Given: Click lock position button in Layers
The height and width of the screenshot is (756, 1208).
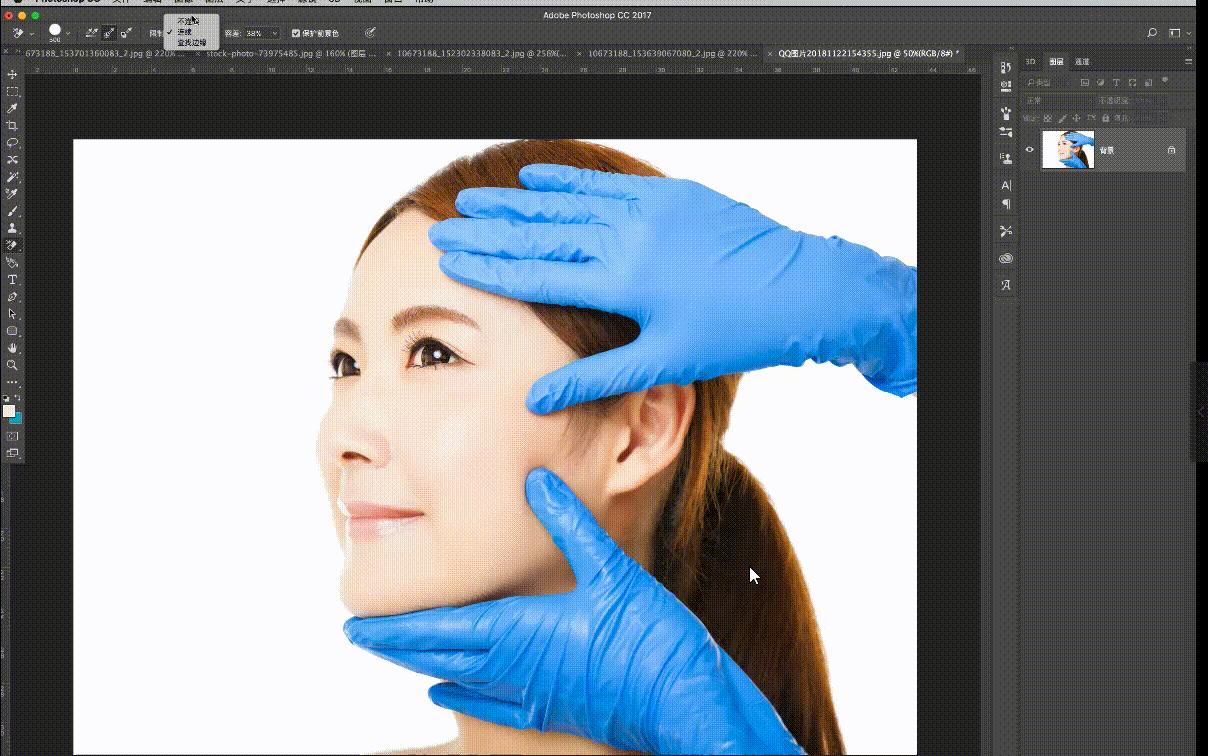Looking at the screenshot, I should point(1075,118).
